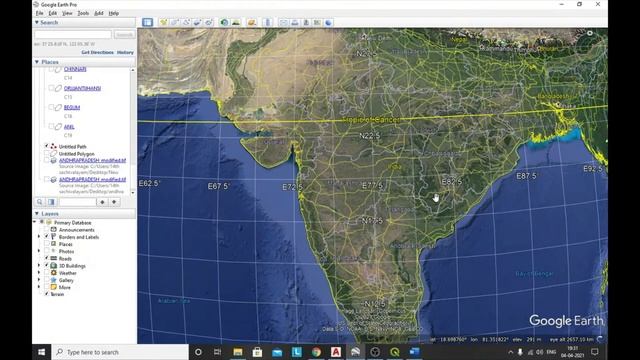Click the Weather layer sun icon
Viewport: 640px width, 360px height.
coord(53,273)
